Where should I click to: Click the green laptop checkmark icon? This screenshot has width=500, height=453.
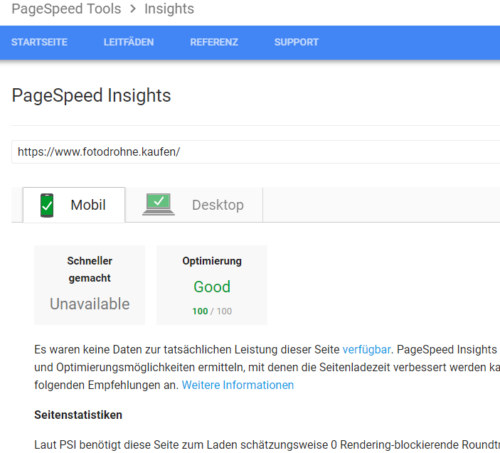coord(158,204)
